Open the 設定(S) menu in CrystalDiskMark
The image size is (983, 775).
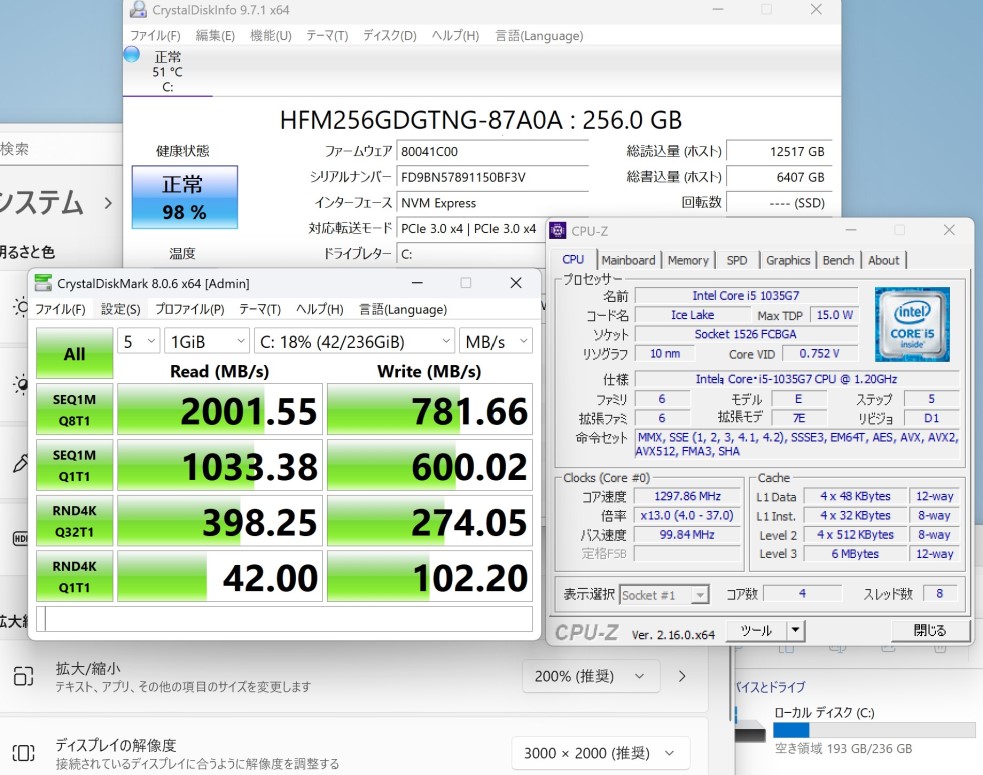(x=121, y=309)
